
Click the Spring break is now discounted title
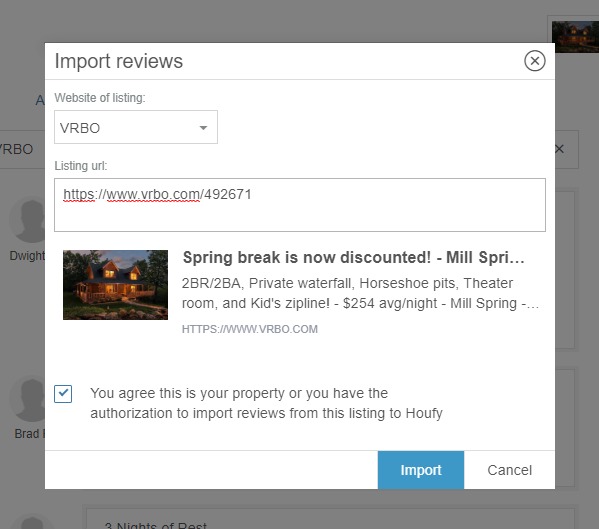pyautogui.click(x=353, y=257)
